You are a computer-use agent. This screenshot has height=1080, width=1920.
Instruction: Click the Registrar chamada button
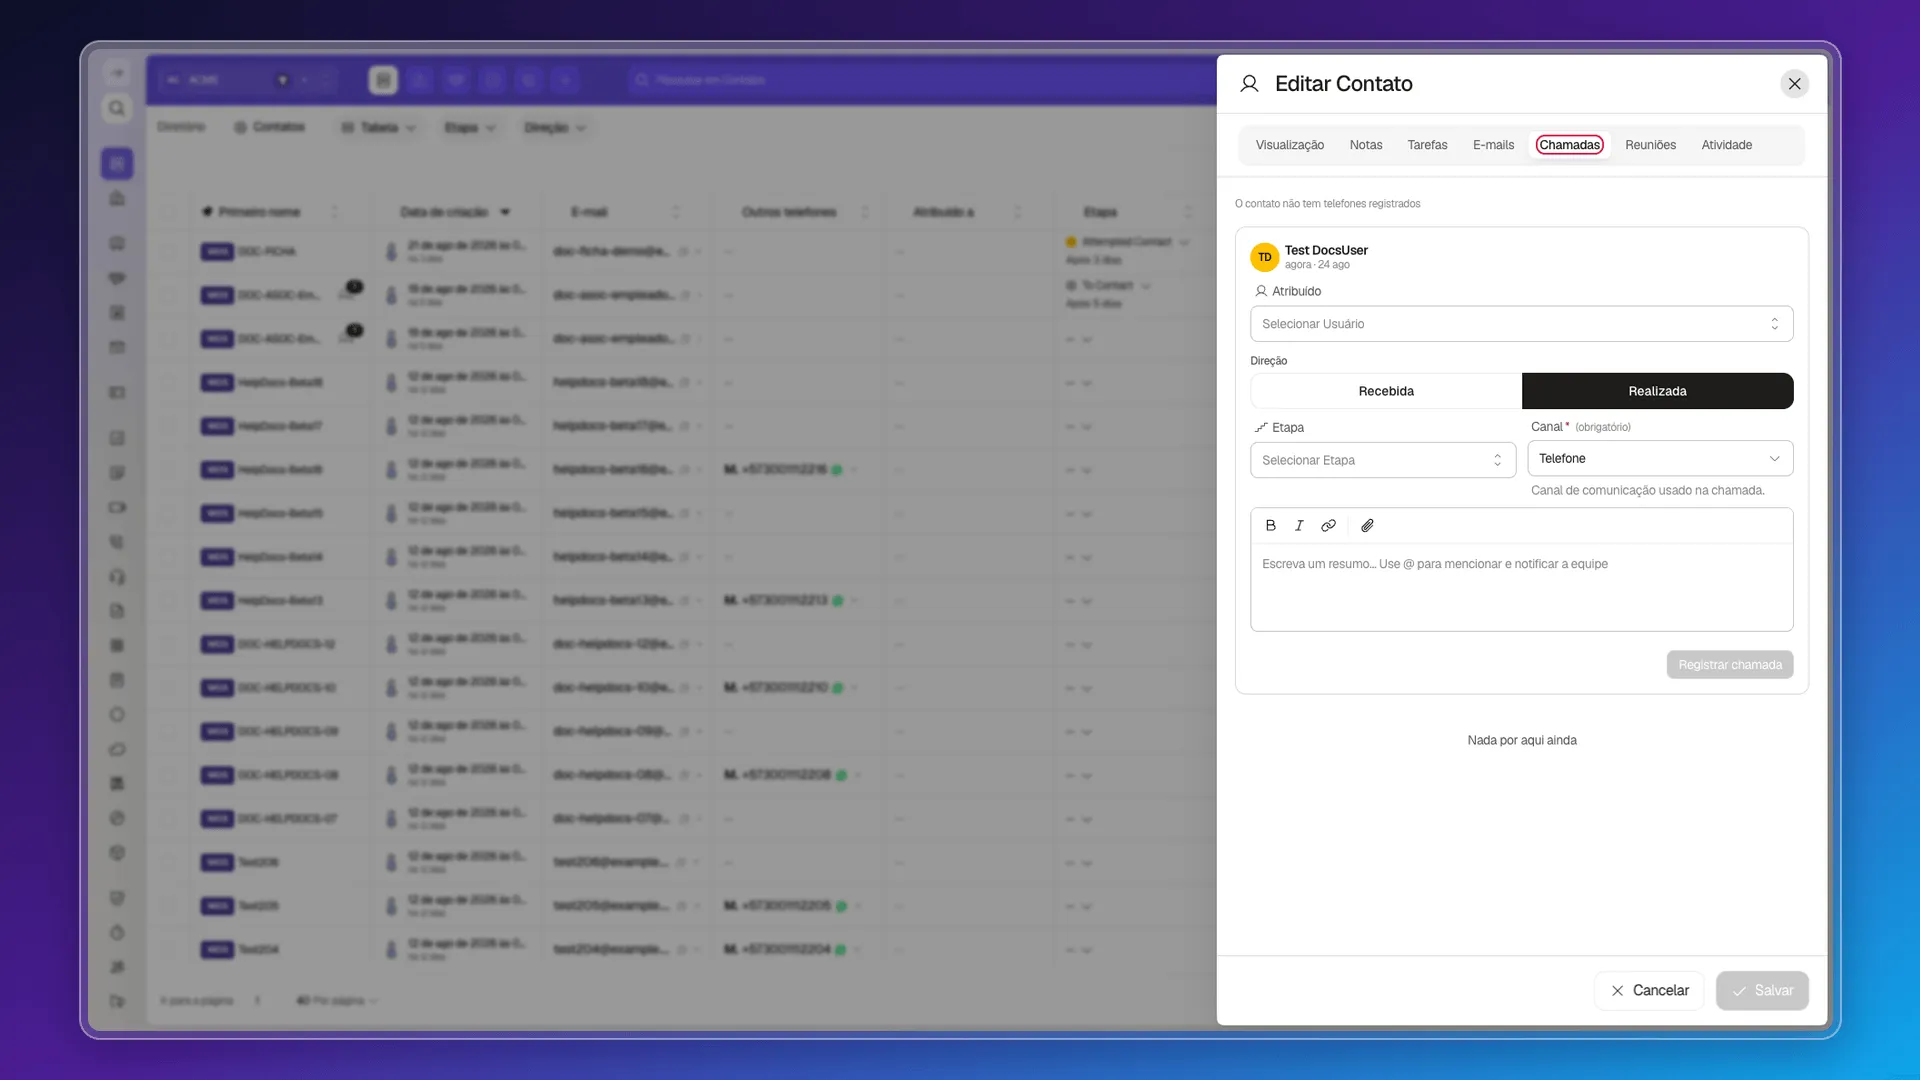click(1729, 665)
